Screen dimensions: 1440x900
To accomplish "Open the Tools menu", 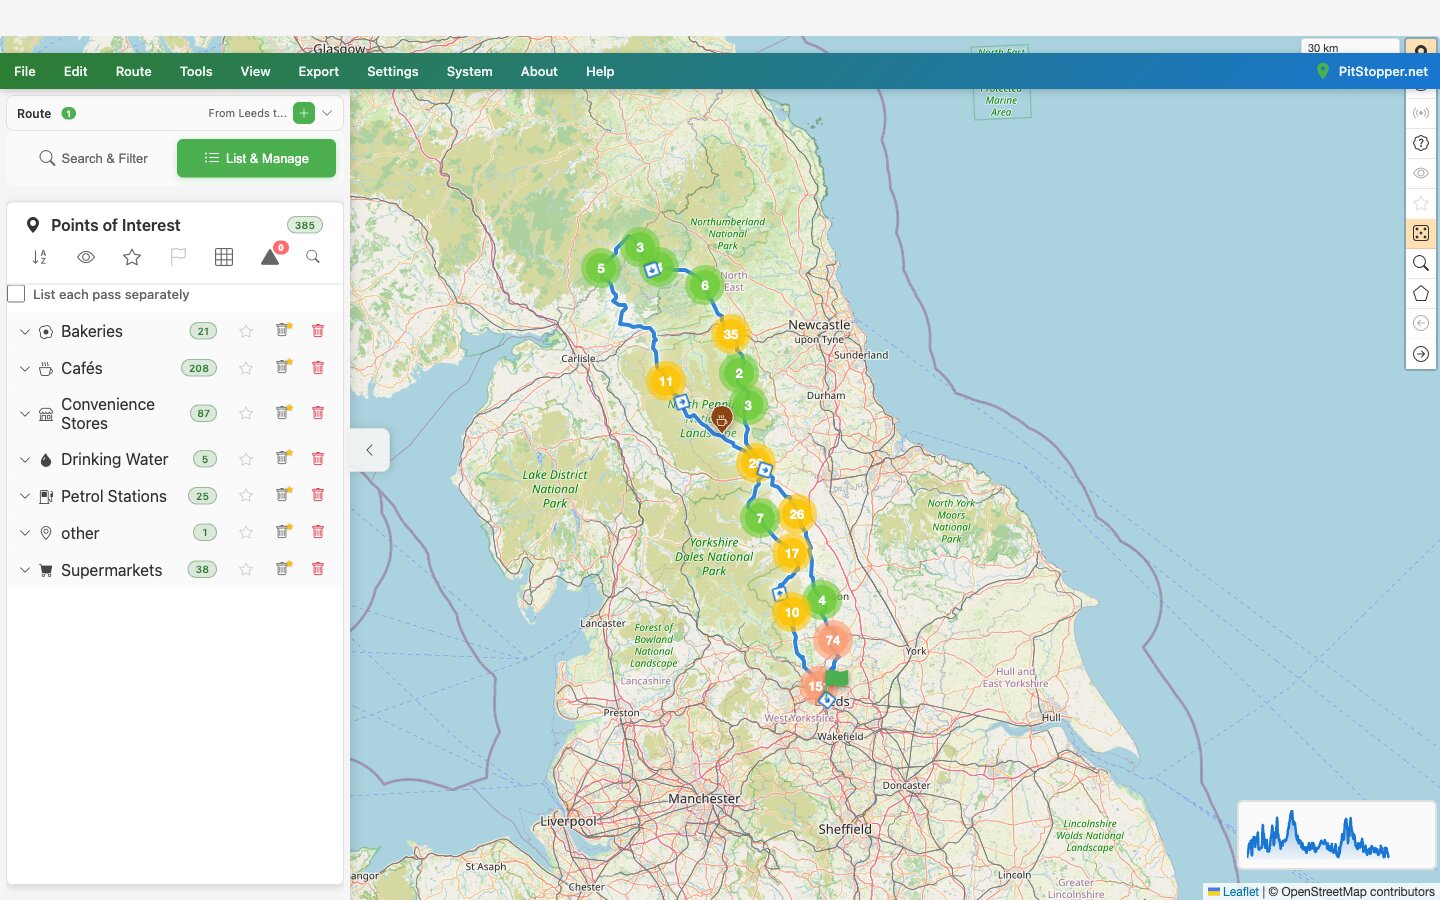I will pos(196,71).
